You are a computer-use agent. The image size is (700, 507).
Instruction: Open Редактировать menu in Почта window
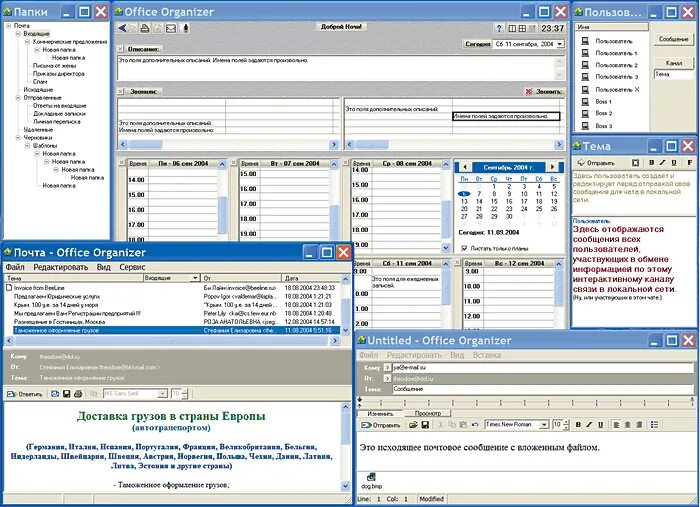61,267
